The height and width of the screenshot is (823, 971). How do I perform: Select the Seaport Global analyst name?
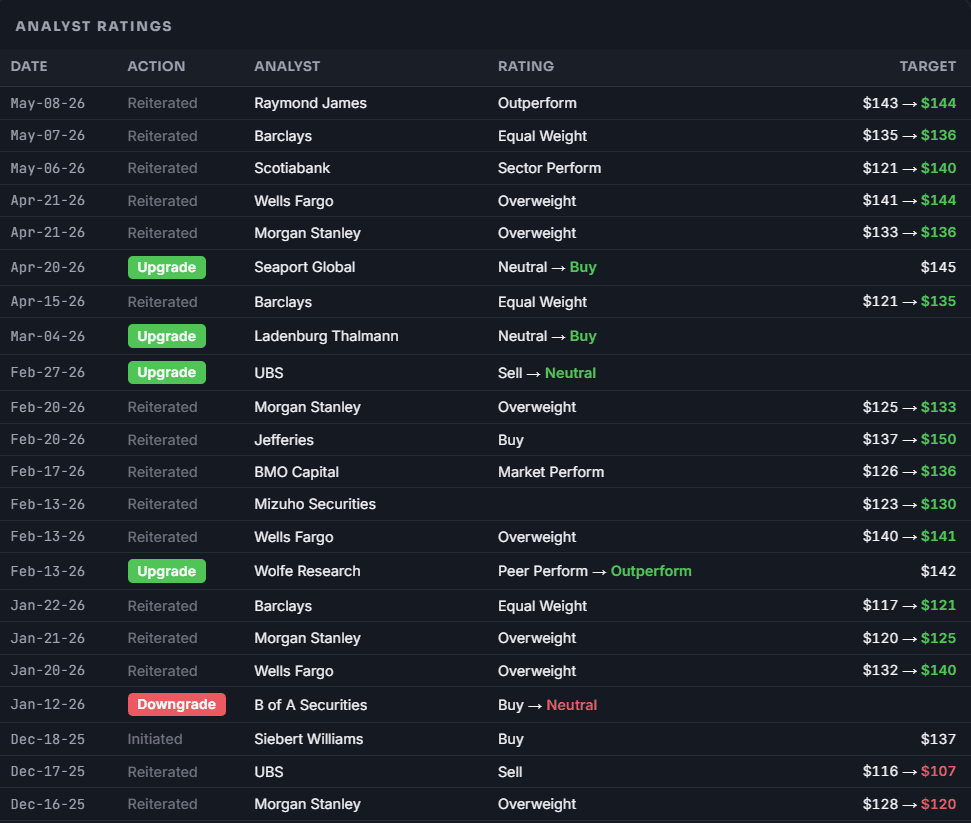click(305, 268)
